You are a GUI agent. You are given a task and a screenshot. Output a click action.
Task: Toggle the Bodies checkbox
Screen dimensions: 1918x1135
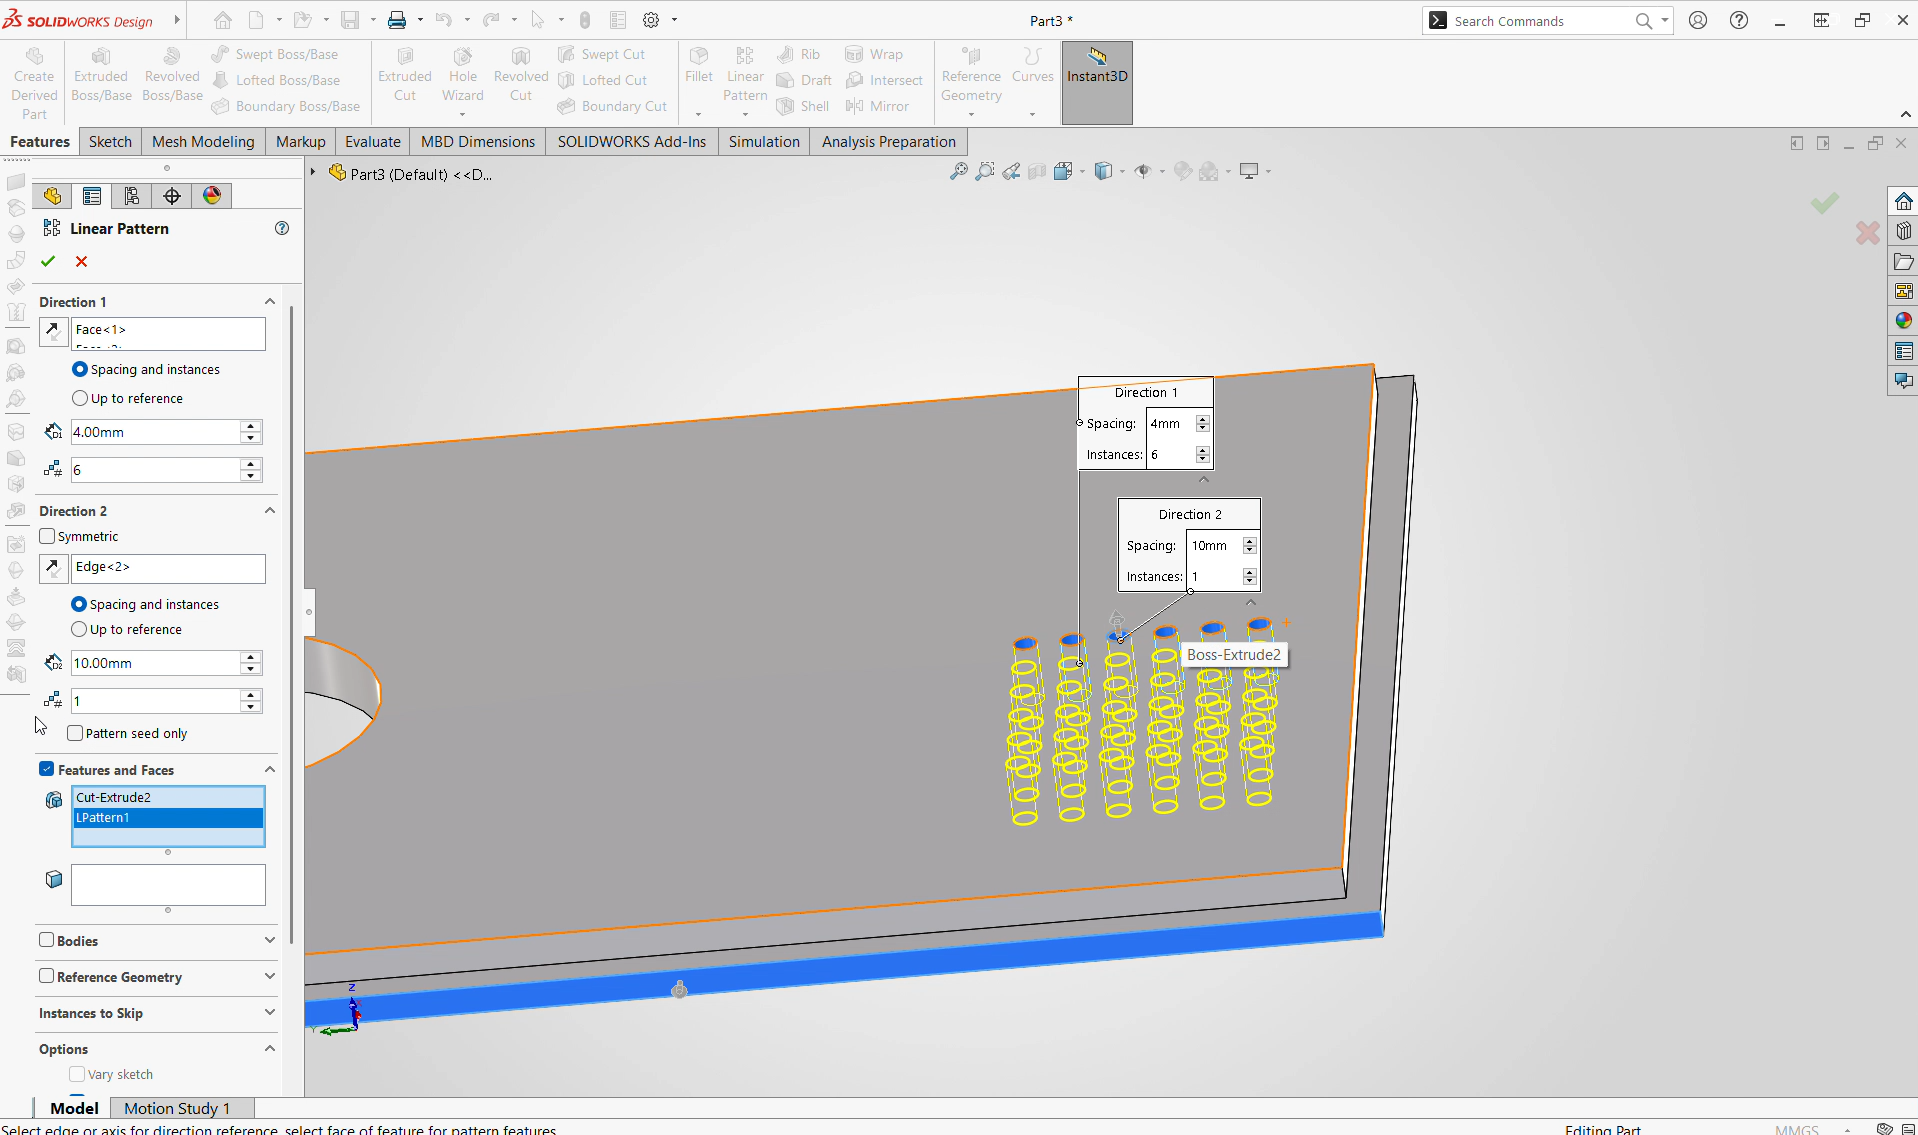point(47,940)
